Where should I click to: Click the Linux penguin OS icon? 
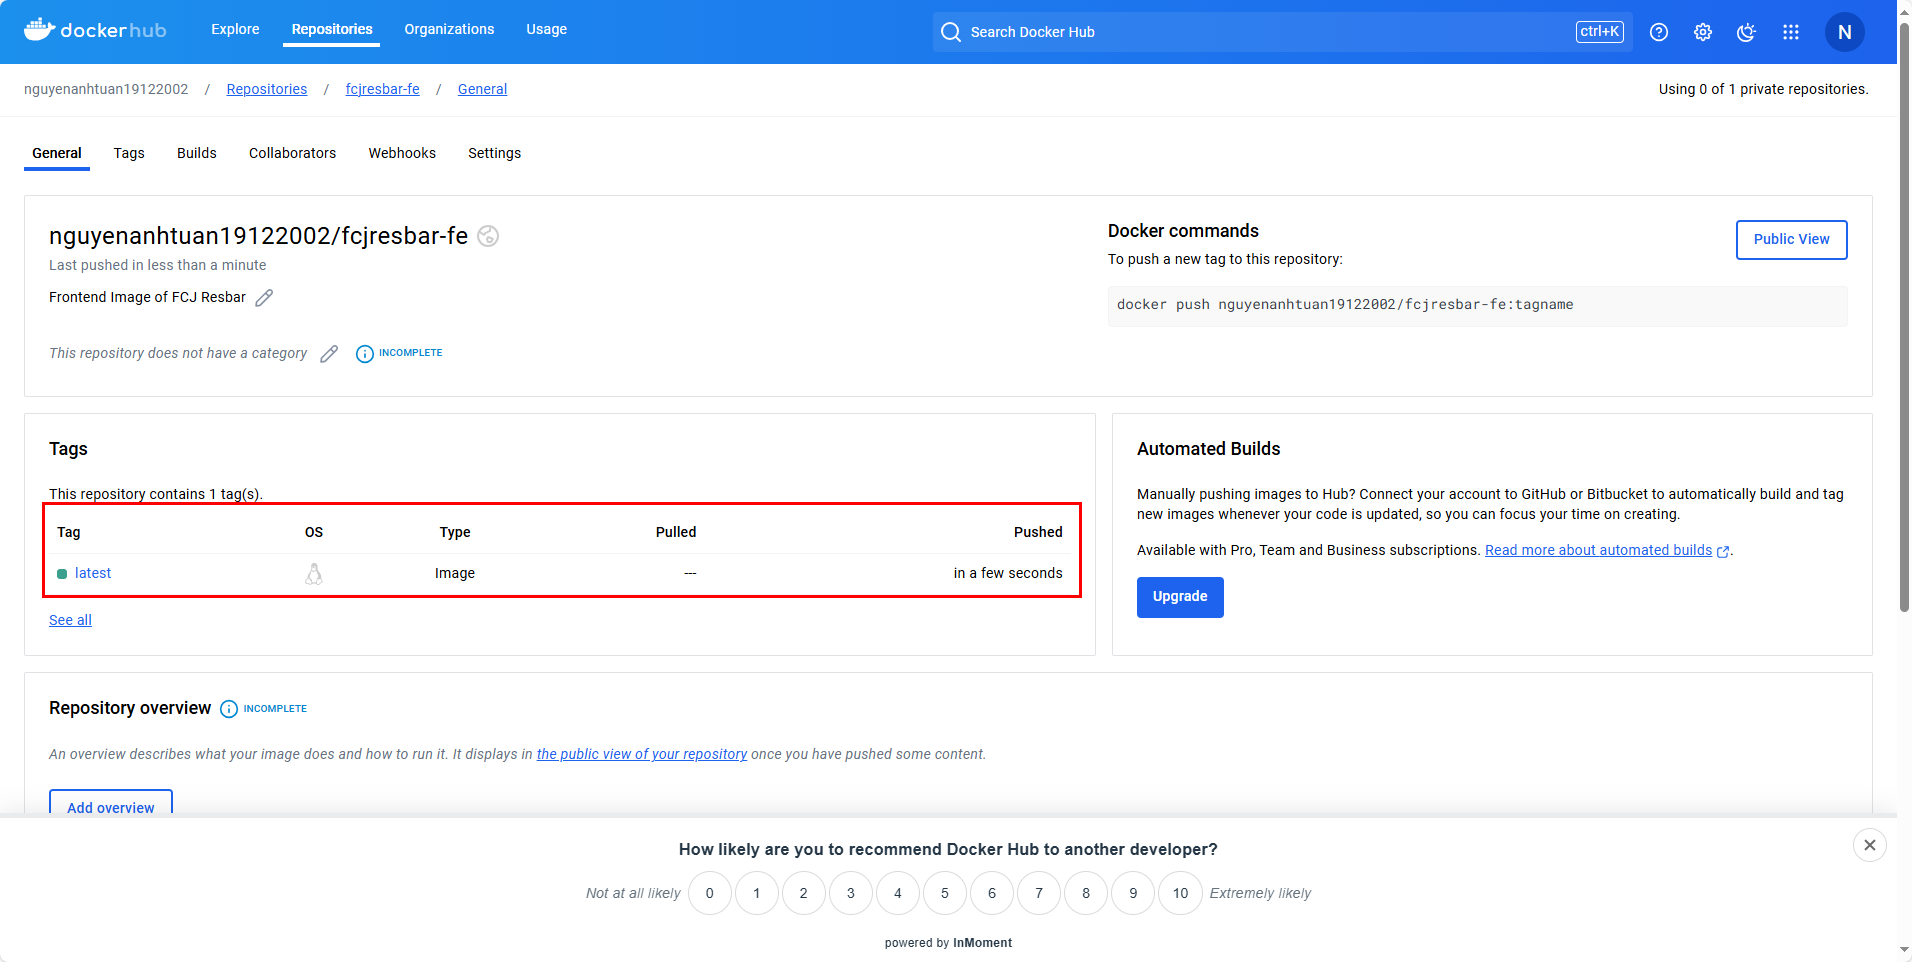pyautogui.click(x=314, y=574)
